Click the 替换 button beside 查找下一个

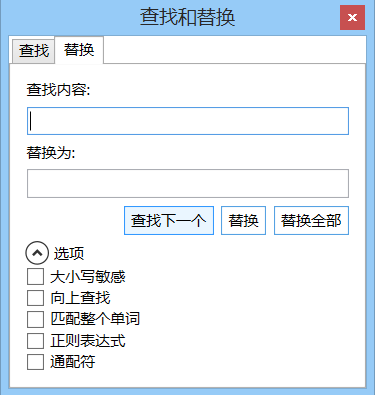(x=243, y=221)
